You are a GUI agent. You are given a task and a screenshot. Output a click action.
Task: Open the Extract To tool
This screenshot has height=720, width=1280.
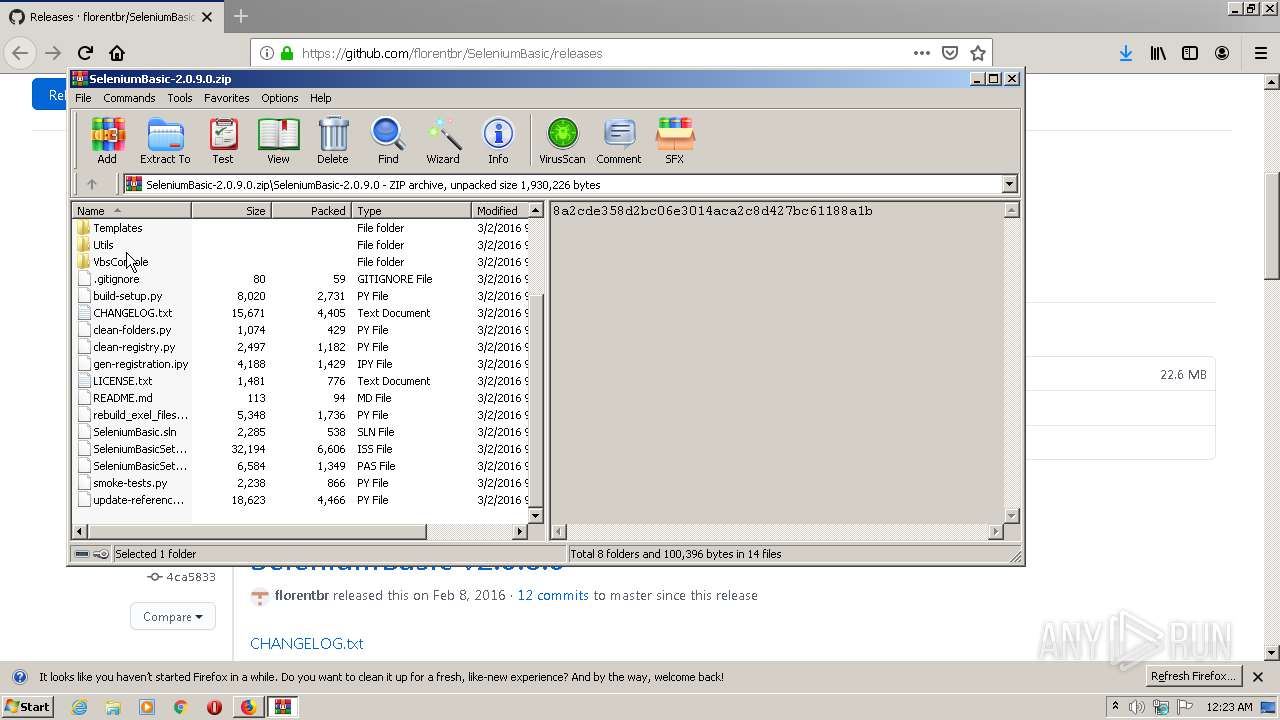(165, 140)
